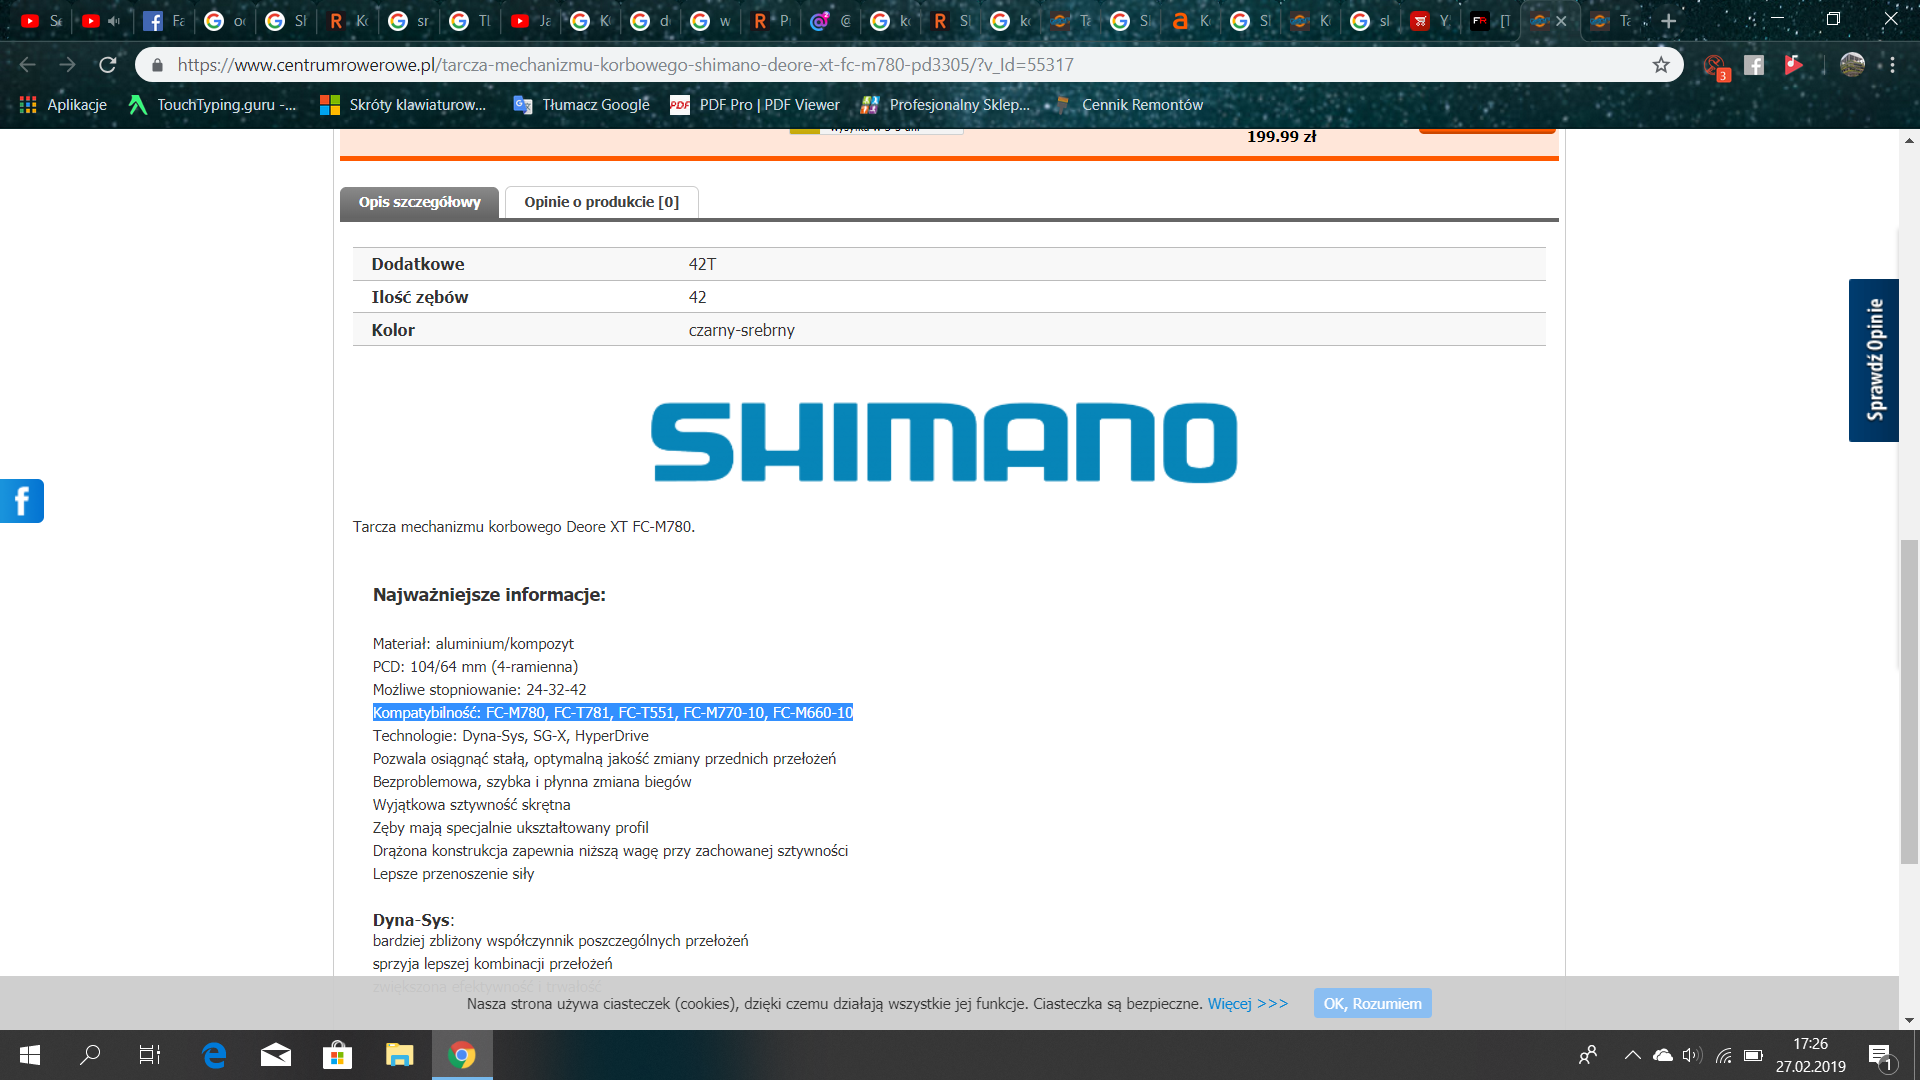The height and width of the screenshot is (1080, 1920).
Task: Select the Opis szczegółowy tab
Action: (x=419, y=202)
